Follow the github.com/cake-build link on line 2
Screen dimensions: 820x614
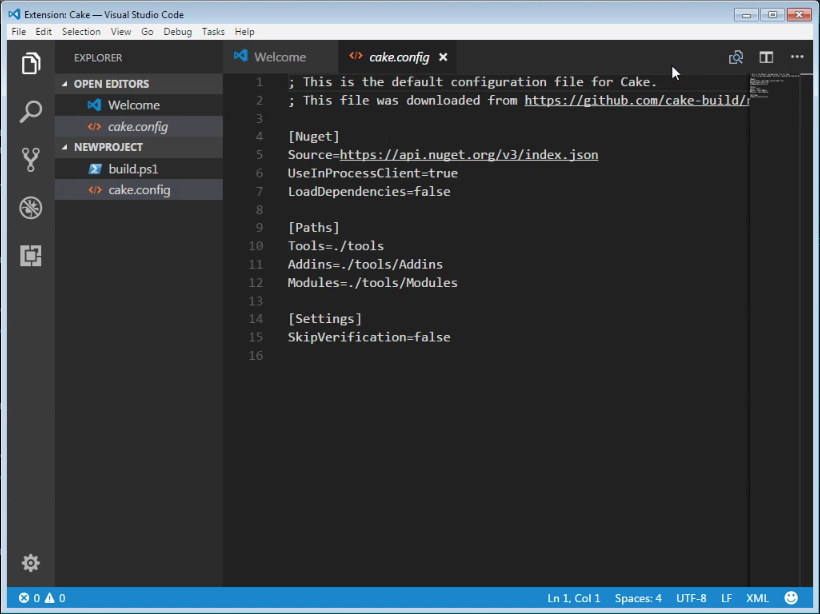coord(637,100)
